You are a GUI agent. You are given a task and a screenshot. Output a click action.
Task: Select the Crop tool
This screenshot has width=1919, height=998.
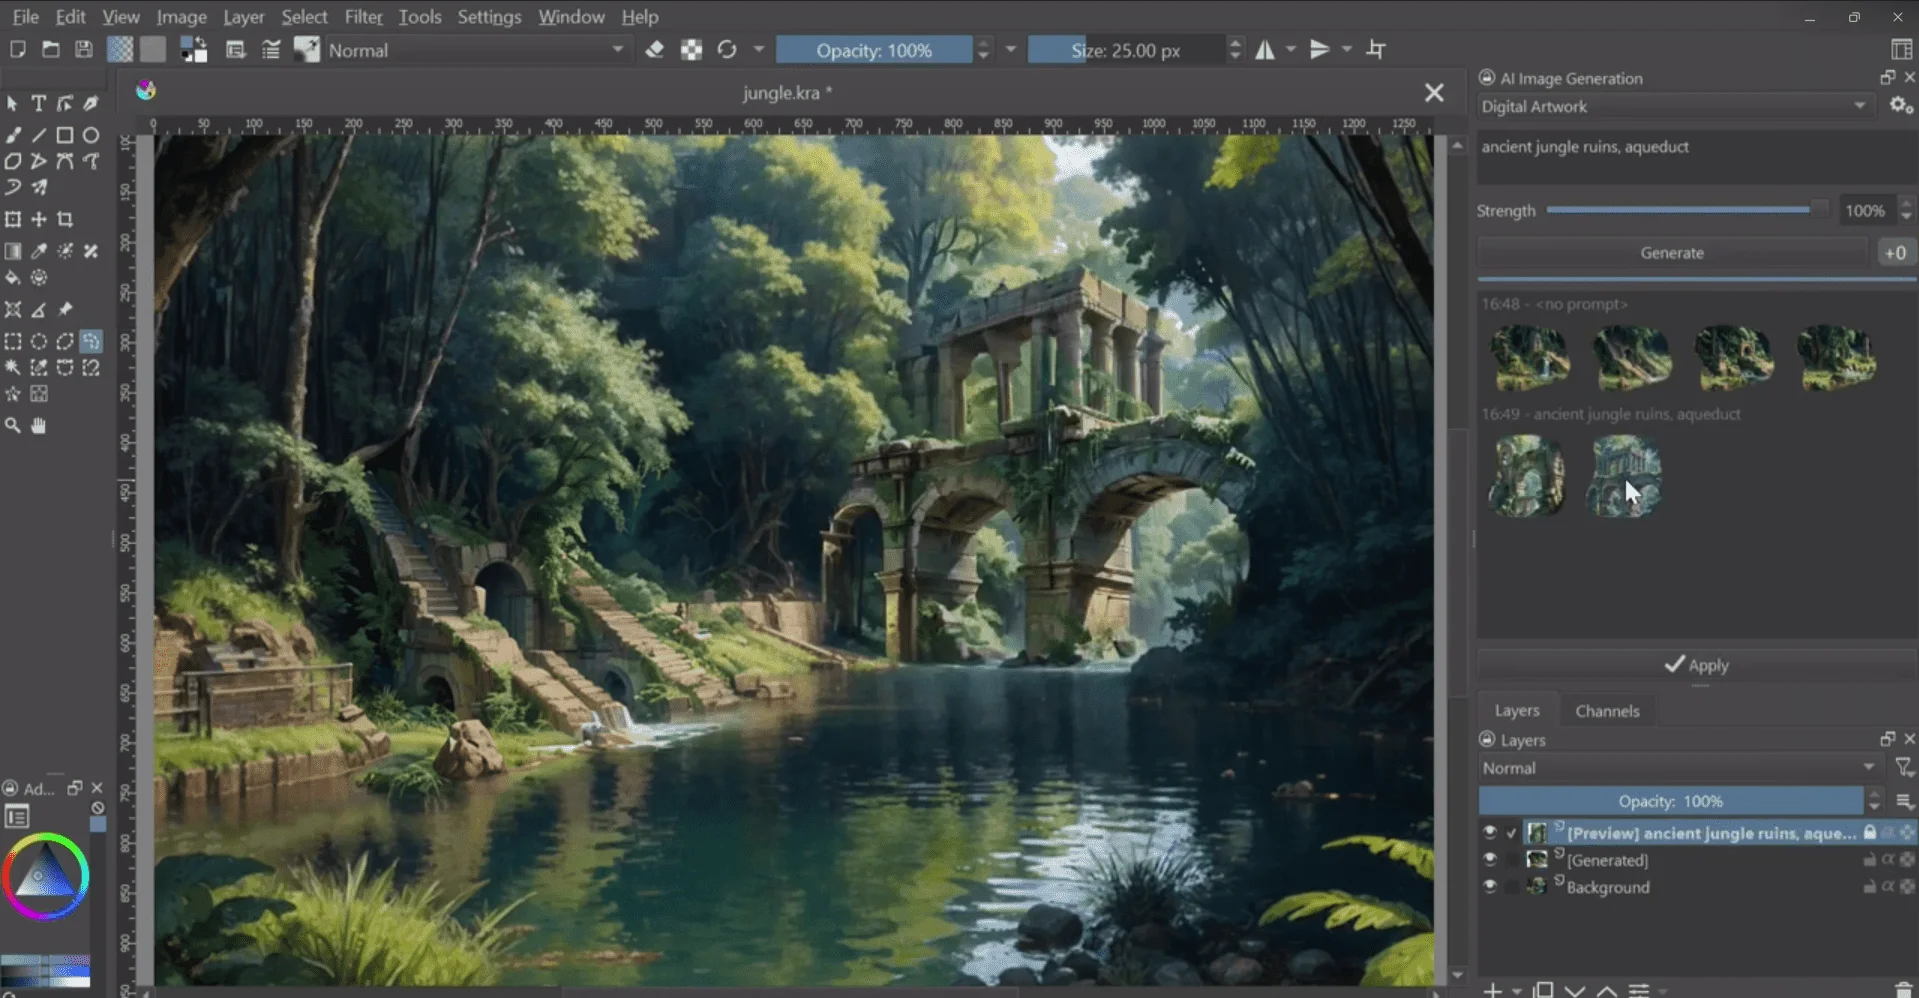65,219
